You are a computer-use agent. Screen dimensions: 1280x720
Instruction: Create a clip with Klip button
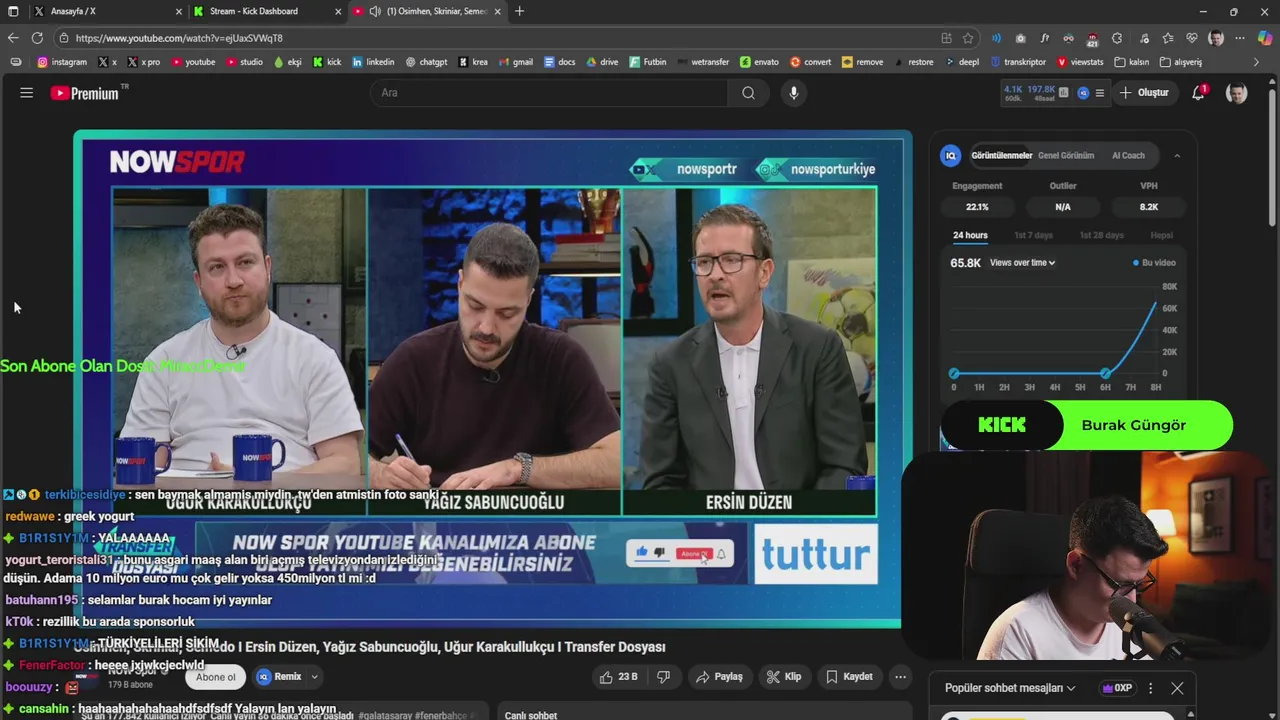pos(784,677)
